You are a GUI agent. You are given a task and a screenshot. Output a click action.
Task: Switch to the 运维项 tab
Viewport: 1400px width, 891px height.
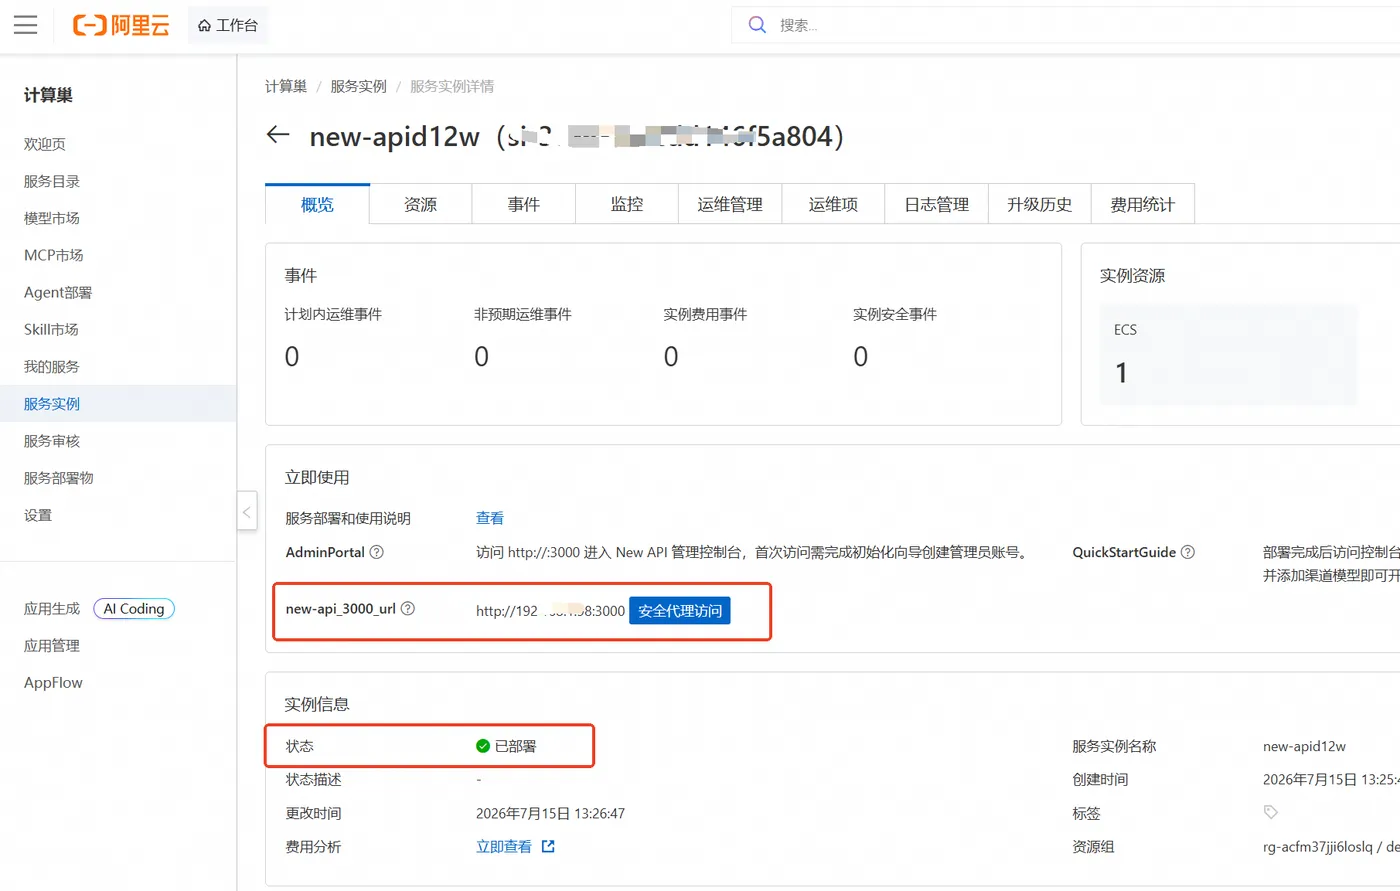pos(833,204)
